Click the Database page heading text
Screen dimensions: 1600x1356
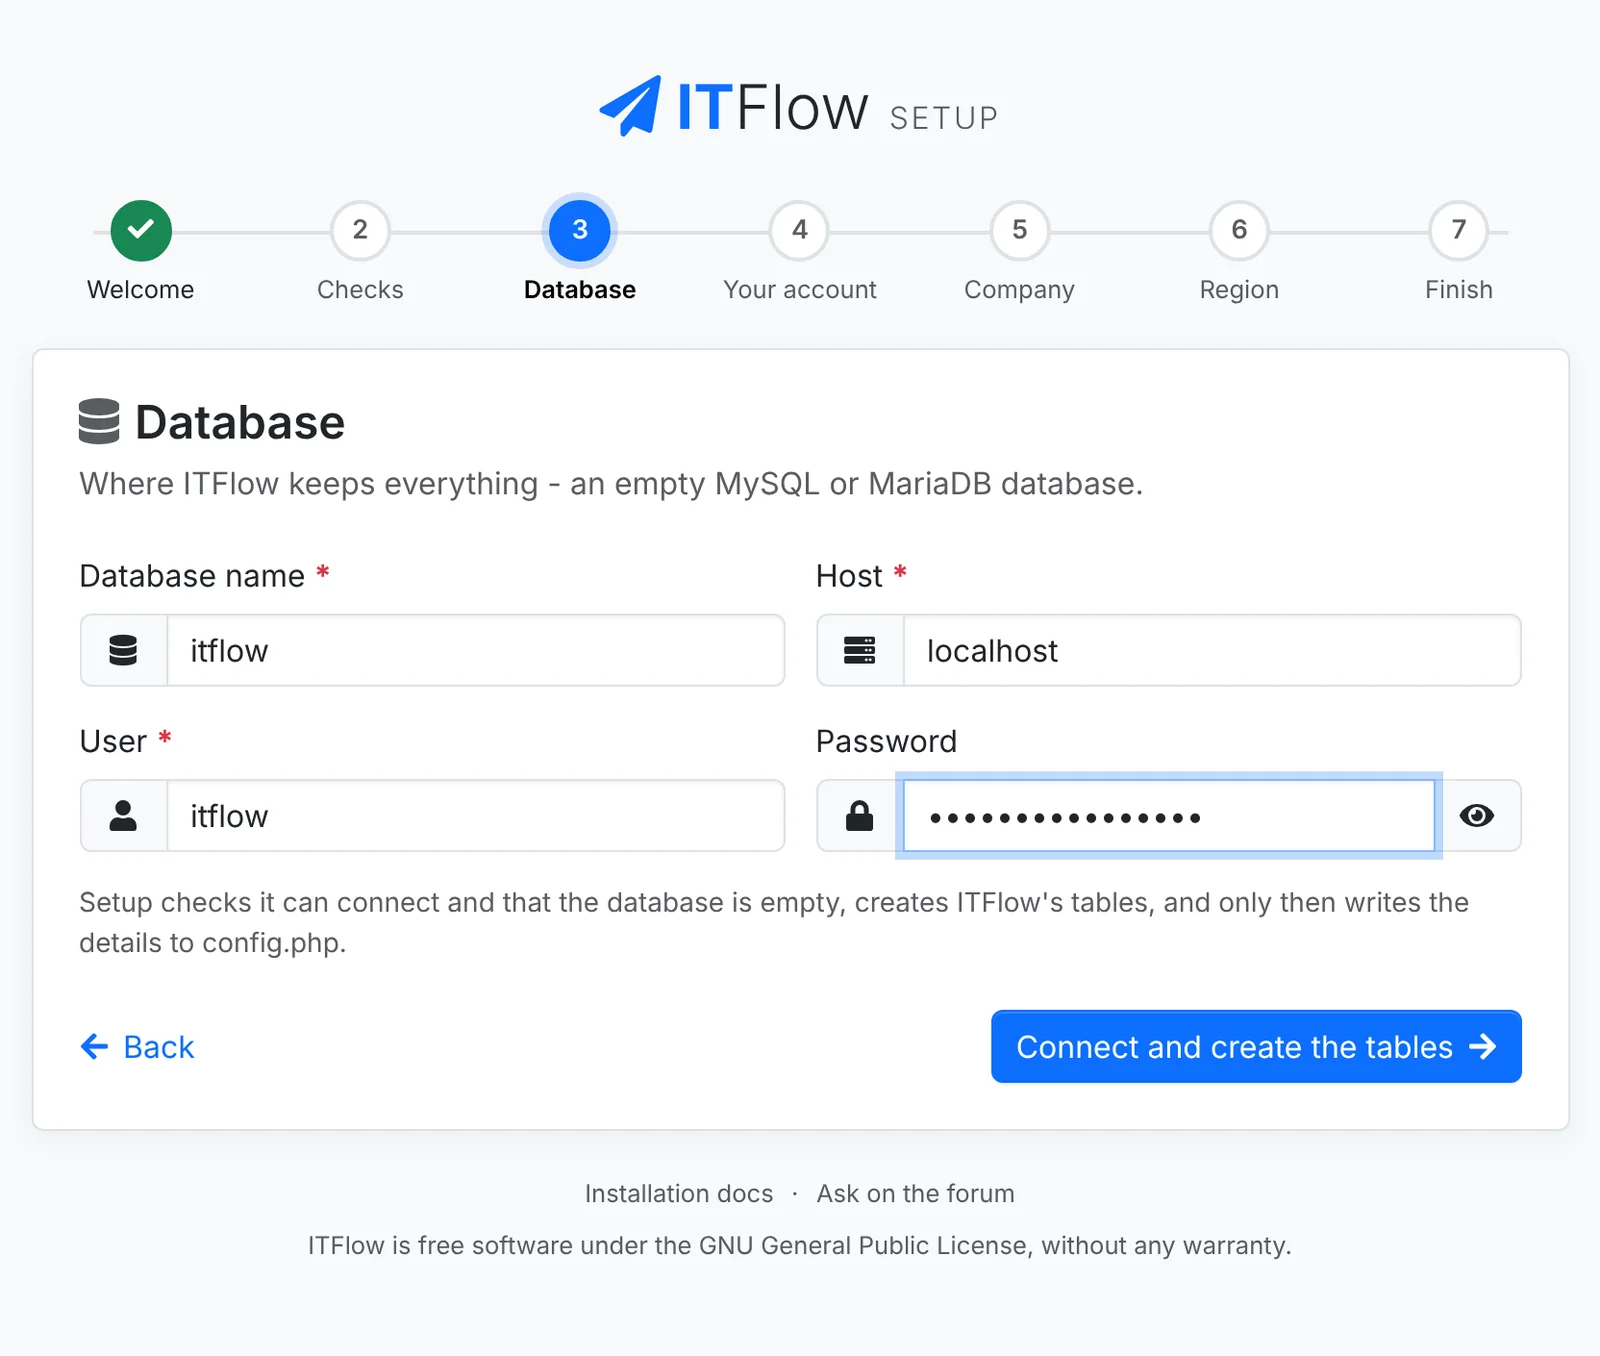click(240, 422)
